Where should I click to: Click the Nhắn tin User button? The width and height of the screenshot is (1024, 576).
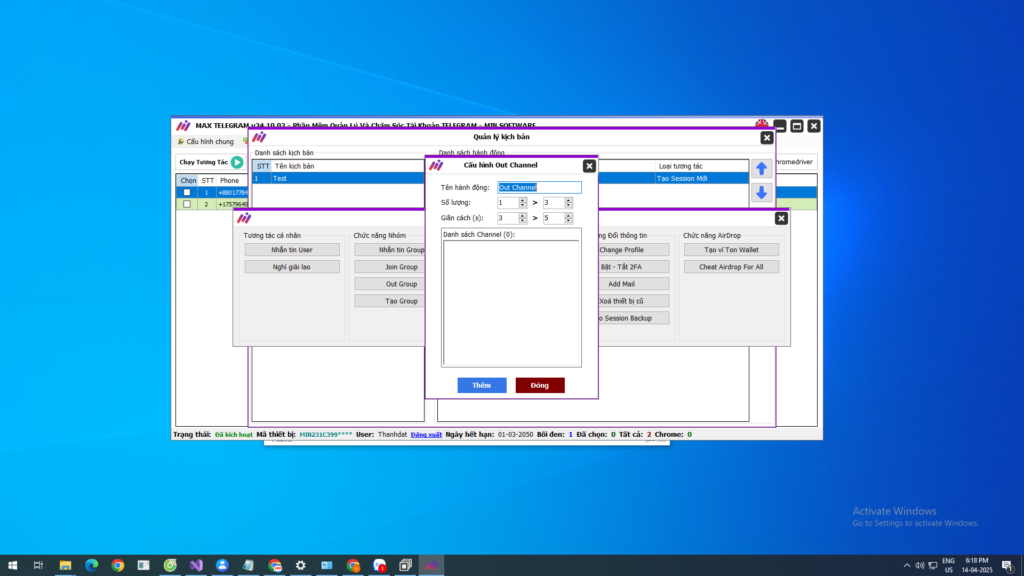click(x=292, y=250)
